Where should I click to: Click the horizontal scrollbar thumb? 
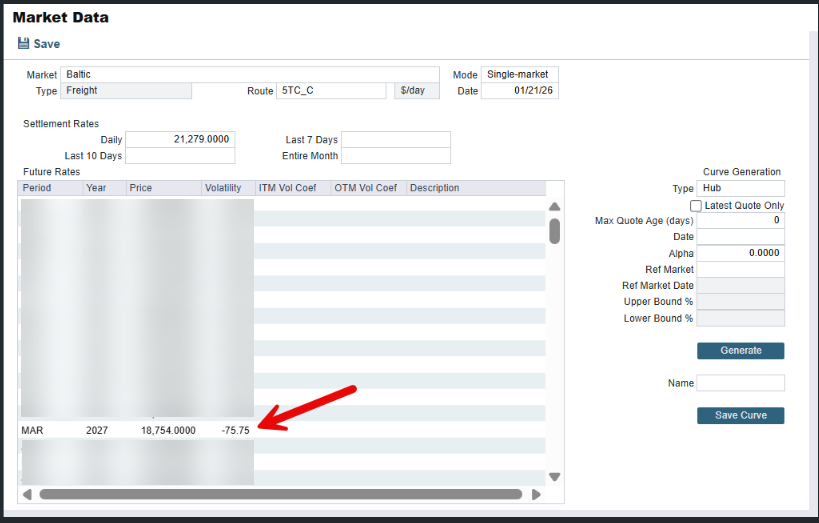(280, 494)
